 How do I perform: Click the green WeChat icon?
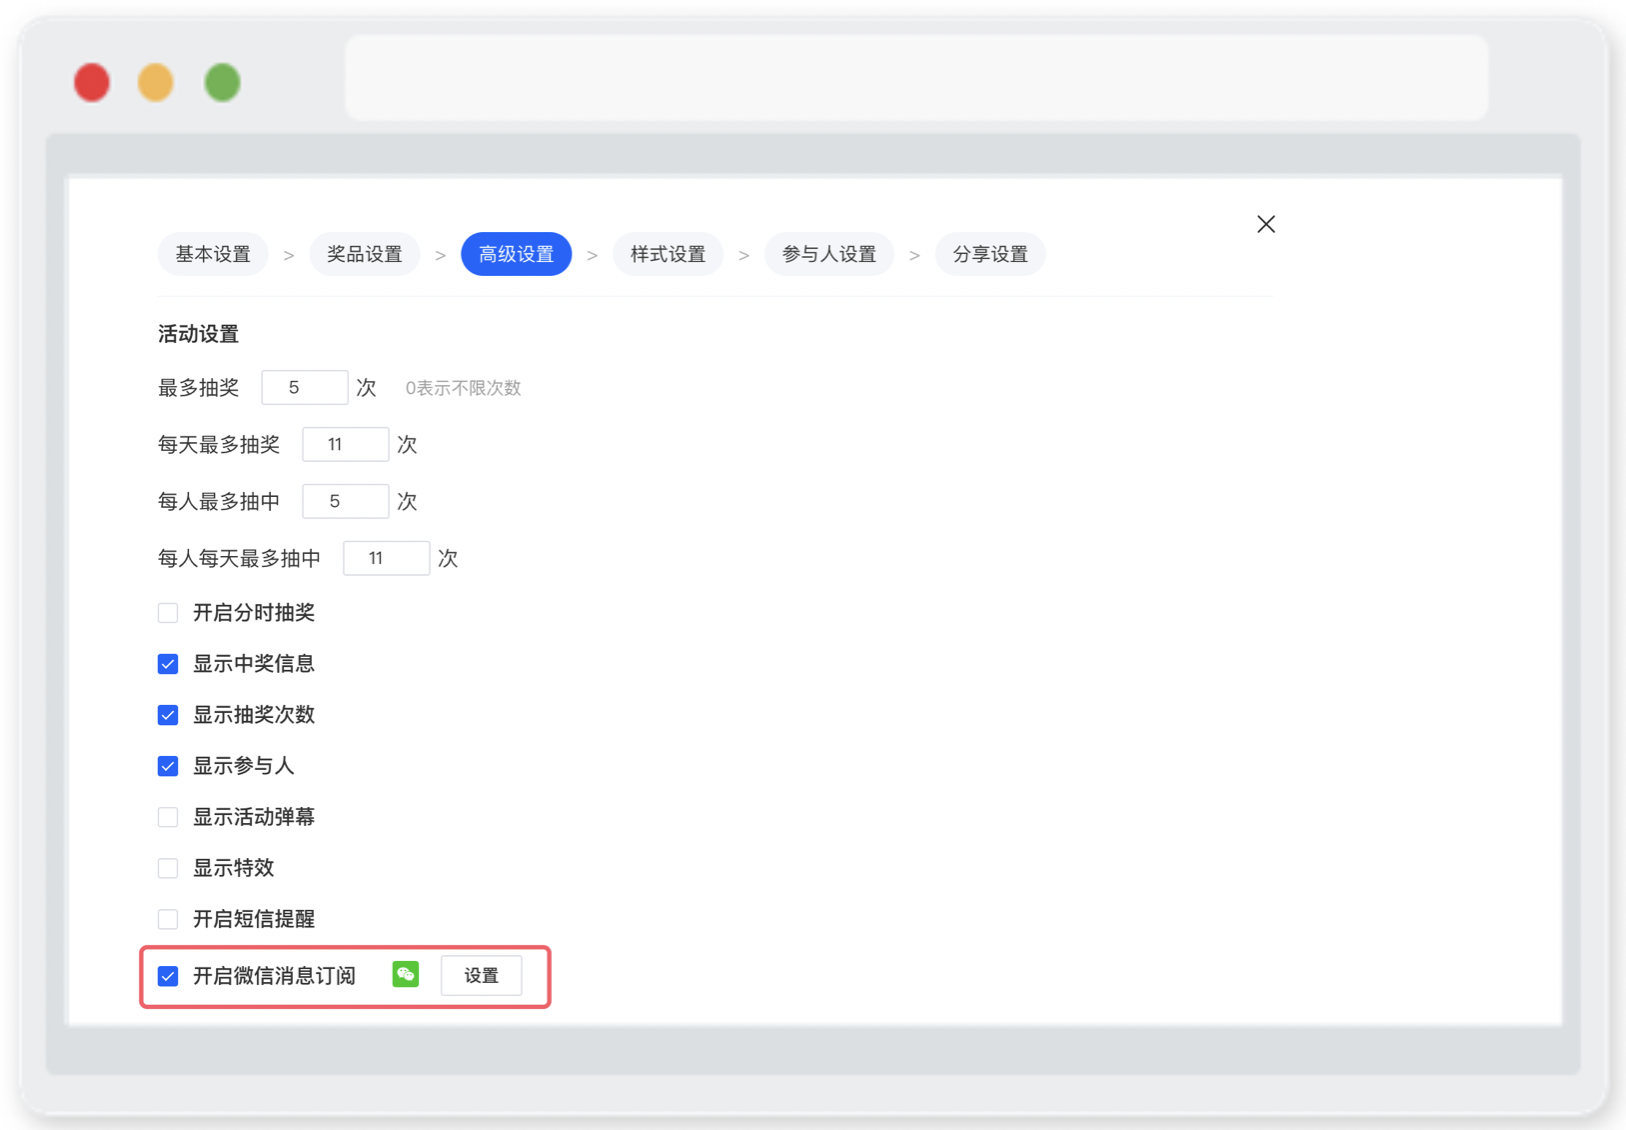[406, 974]
